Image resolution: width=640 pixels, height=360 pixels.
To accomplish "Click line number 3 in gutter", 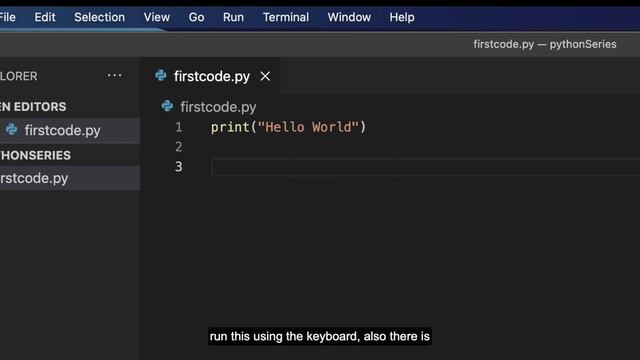I will coord(179,167).
